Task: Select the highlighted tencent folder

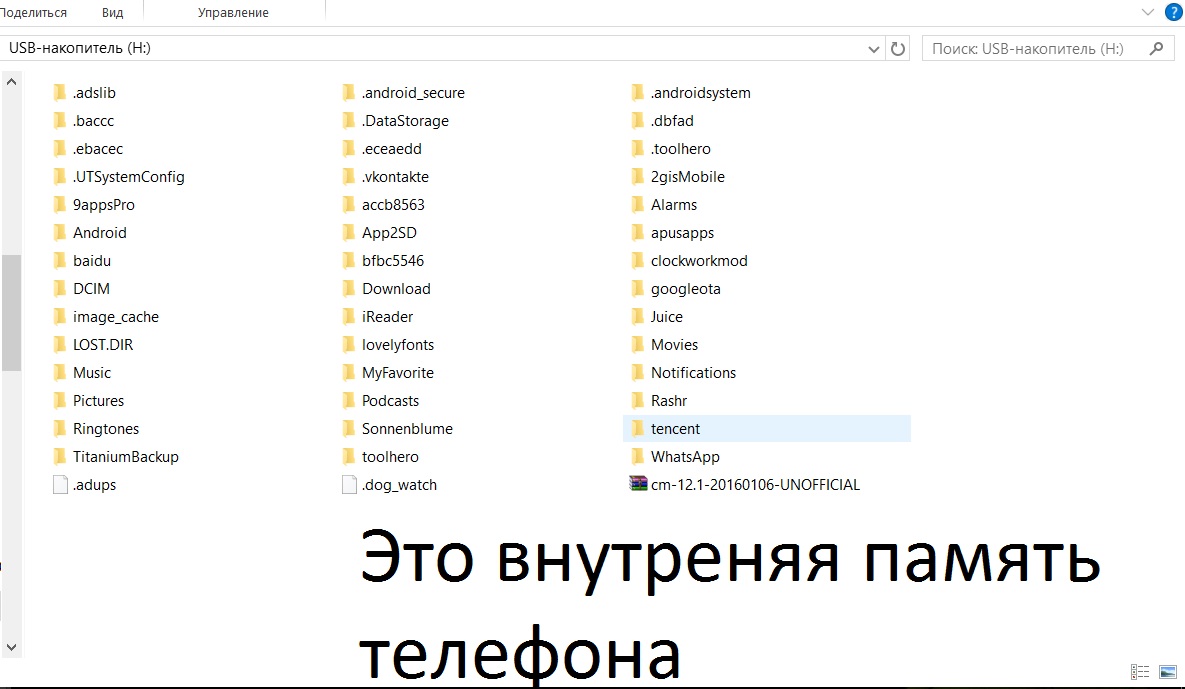Action: pyautogui.click(x=675, y=429)
